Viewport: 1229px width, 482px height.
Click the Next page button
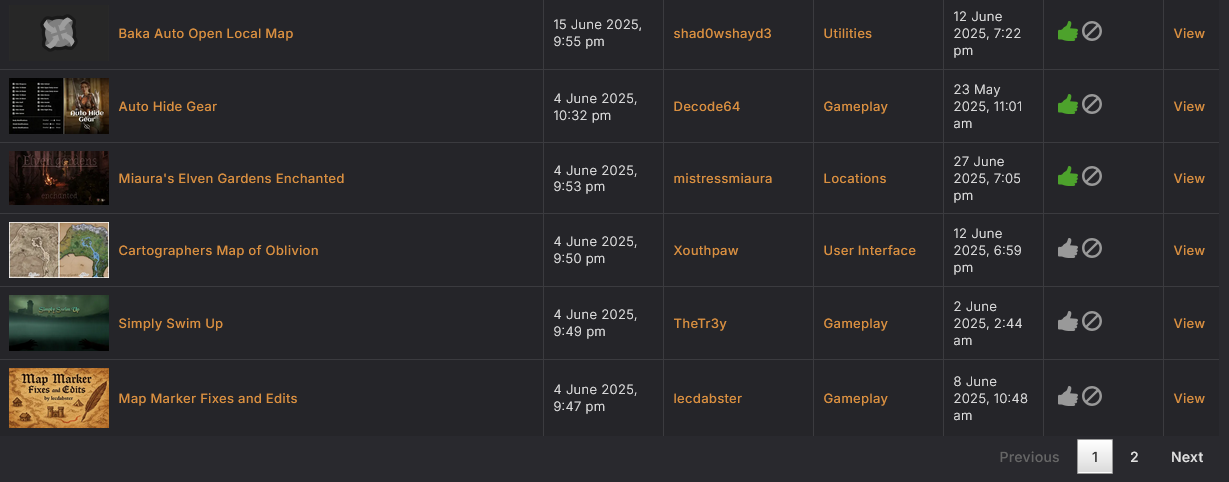coord(1187,457)
